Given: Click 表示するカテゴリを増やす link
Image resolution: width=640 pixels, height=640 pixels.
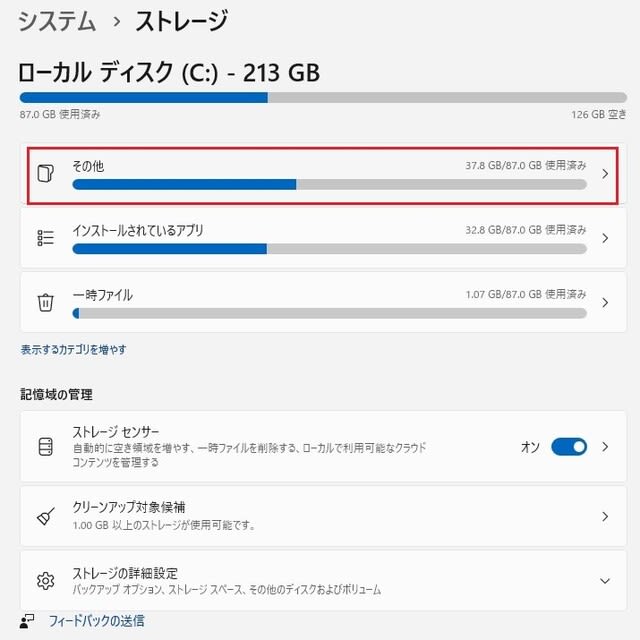Looking at the screenshot, I should (x=73, y=350).
